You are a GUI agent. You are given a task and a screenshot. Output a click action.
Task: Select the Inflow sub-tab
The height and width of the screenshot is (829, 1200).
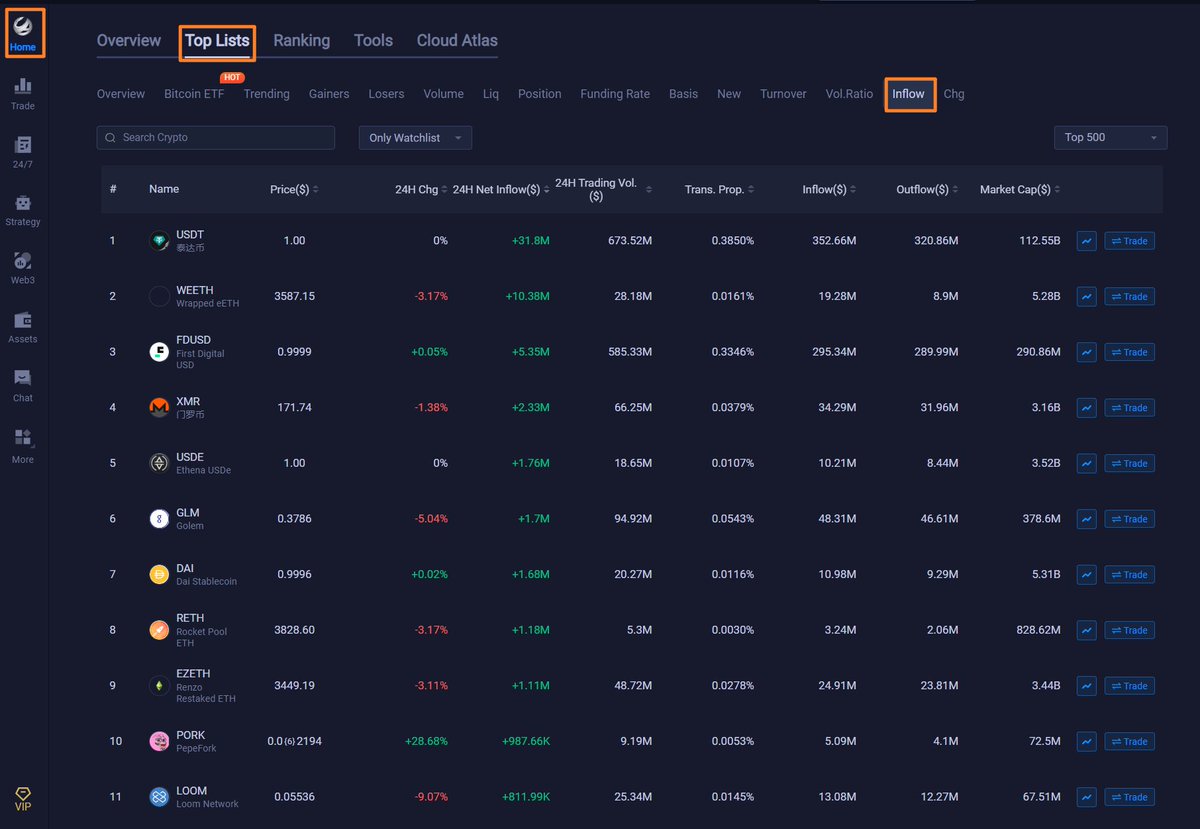[x=909, y=94]
